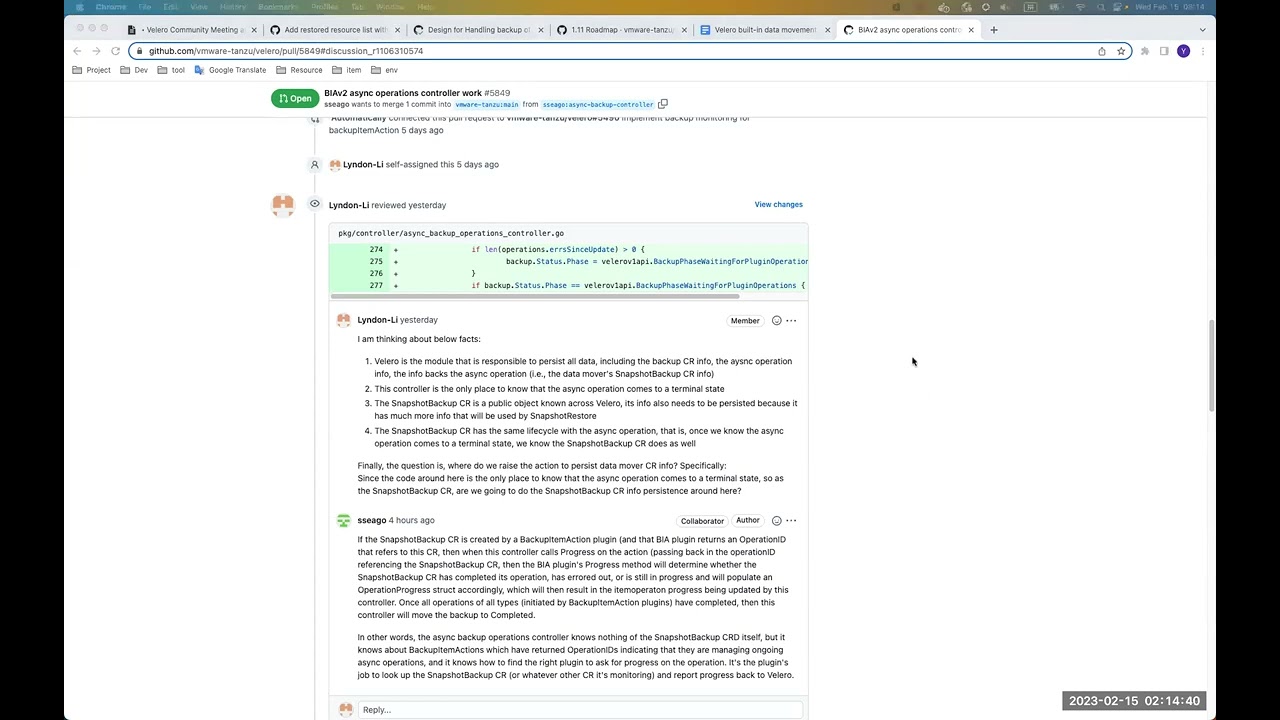Click the green Open status badge
Viewport: 1280px width, 720px height.
[x=295, y=98]
